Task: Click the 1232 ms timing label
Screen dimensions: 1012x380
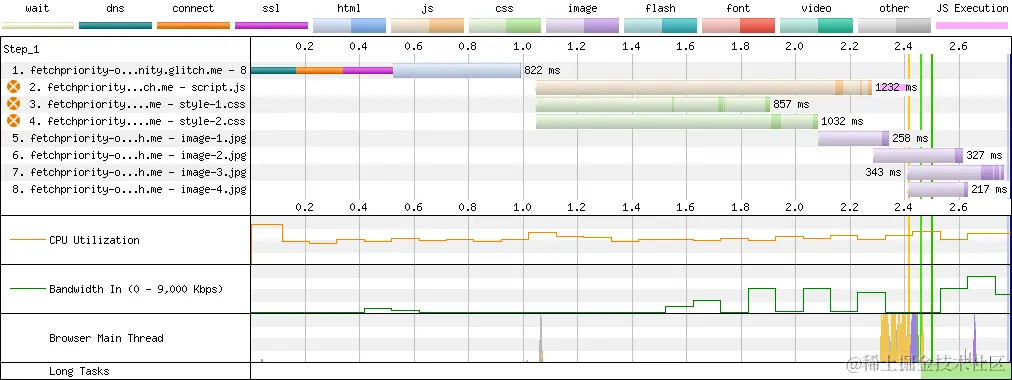Action: point(896,87)
